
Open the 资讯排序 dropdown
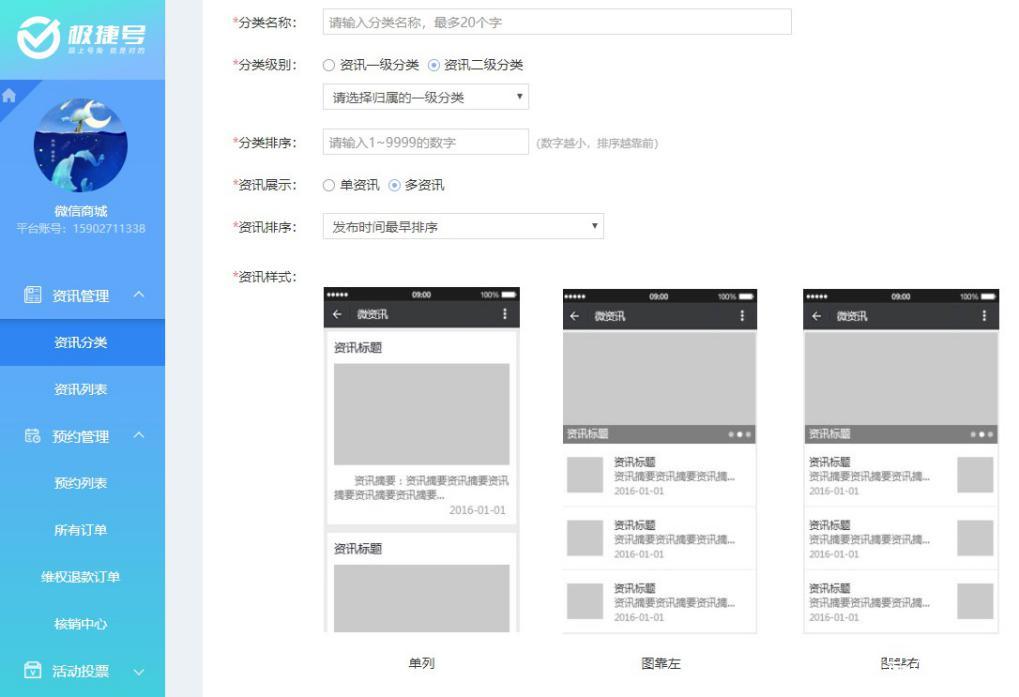pyautogui.click(x=461, y=226)
